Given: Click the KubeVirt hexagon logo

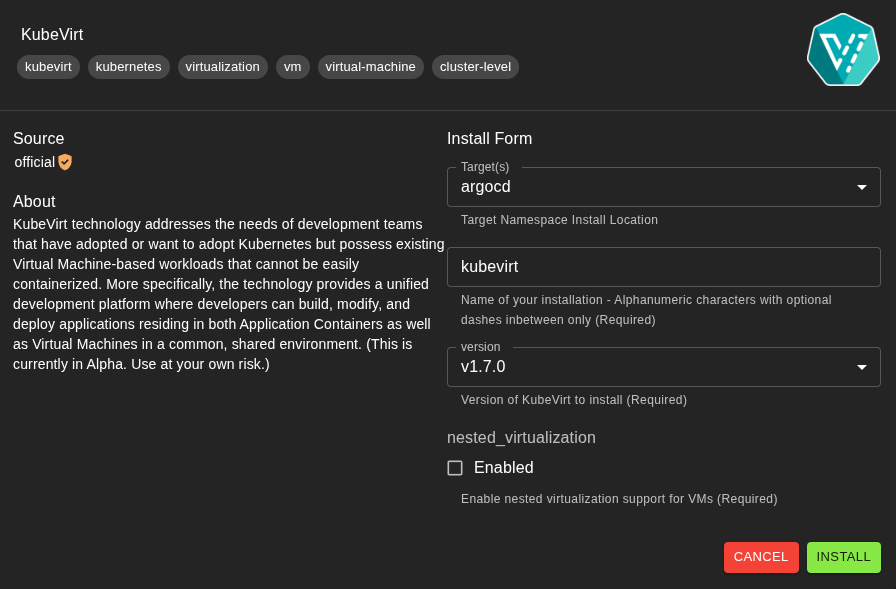Looking at the screenshot, I should (843, 49).
